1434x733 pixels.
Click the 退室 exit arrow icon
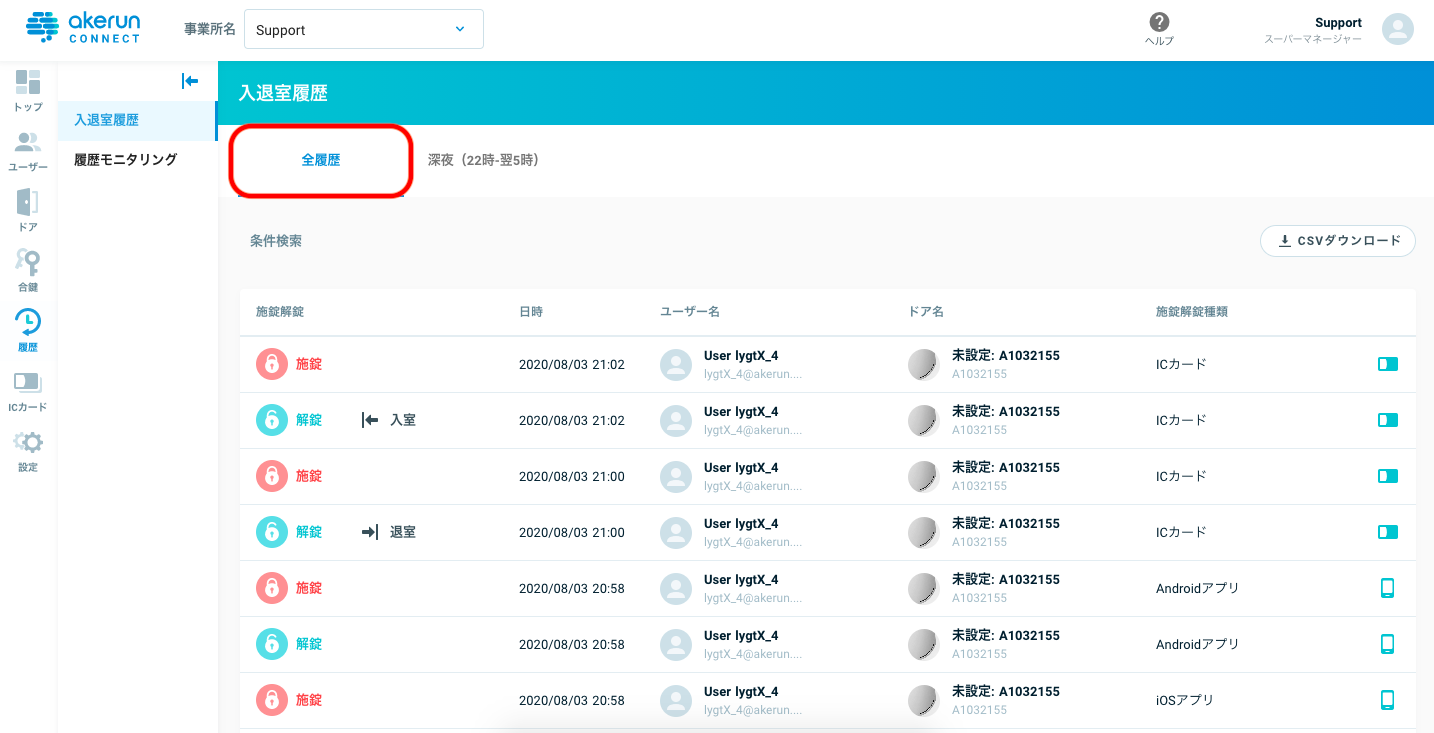click(370, 532)
